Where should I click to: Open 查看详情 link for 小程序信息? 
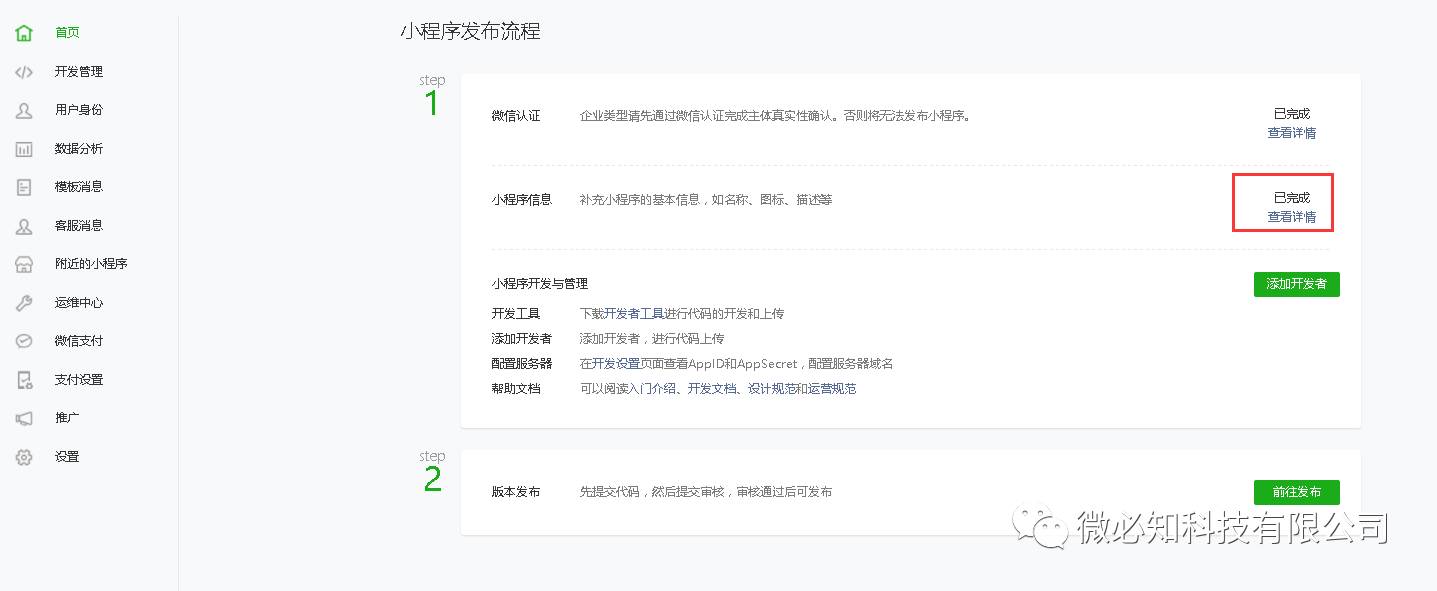(x=1291, y=217)
